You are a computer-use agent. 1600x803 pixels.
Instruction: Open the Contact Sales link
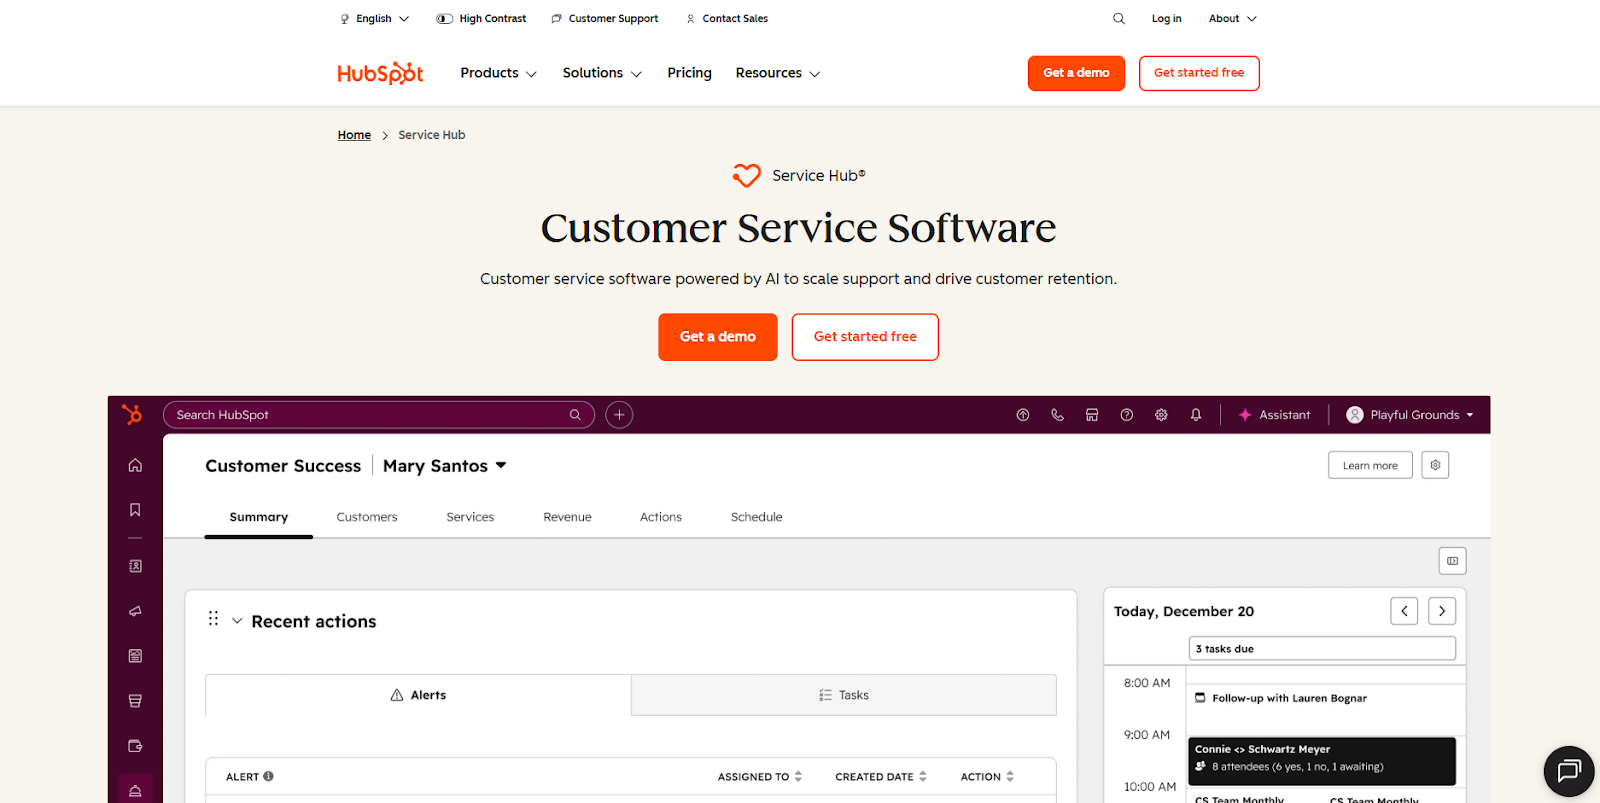coord(727,18)
